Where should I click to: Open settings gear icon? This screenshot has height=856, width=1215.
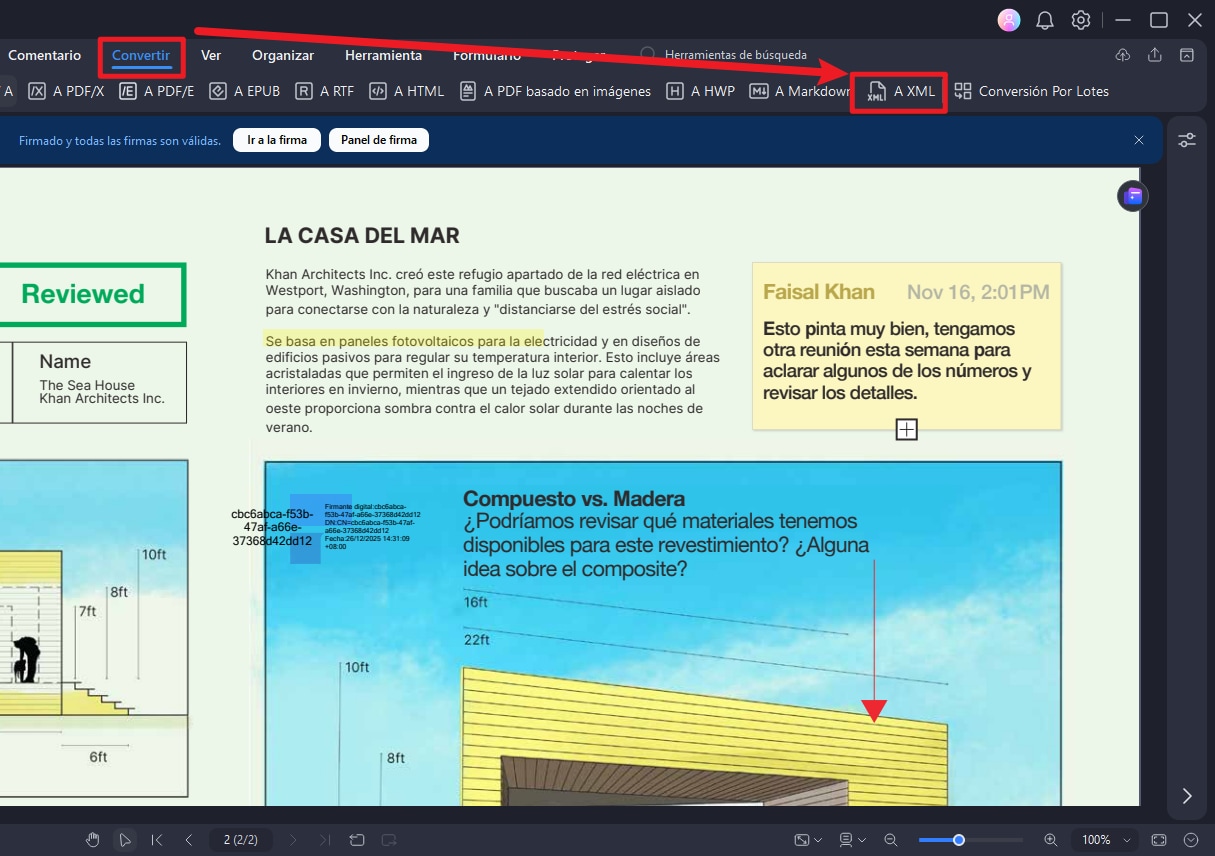tap(1081, 20)
